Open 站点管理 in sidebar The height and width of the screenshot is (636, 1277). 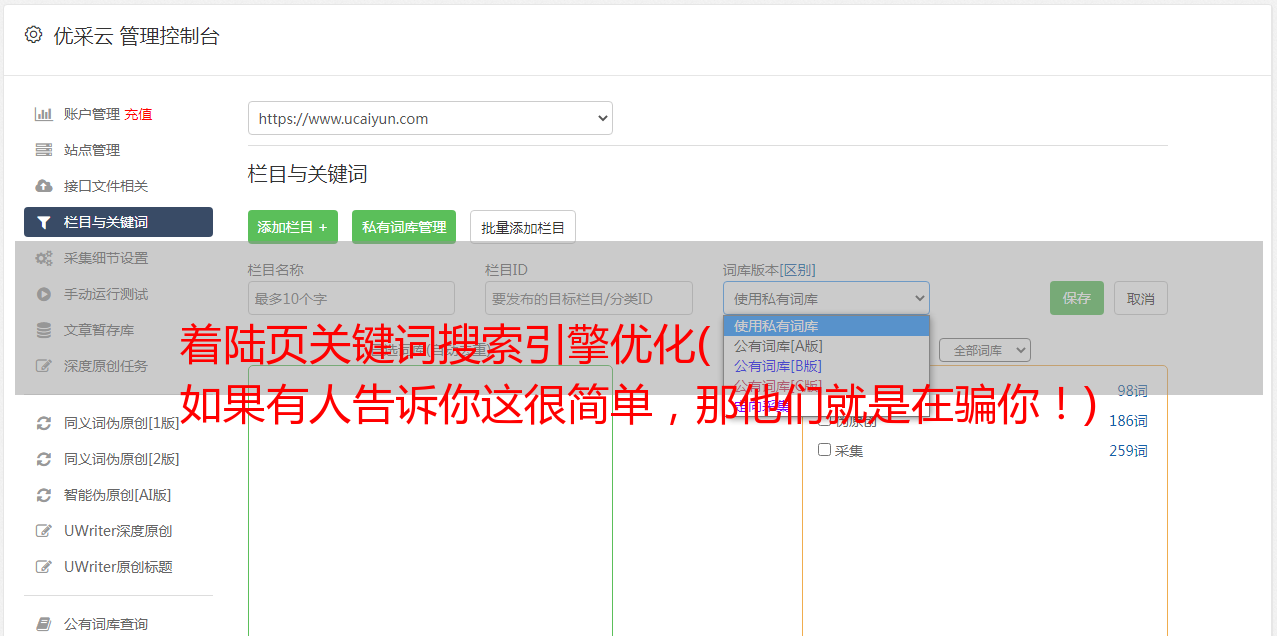[x=92, y=150]
